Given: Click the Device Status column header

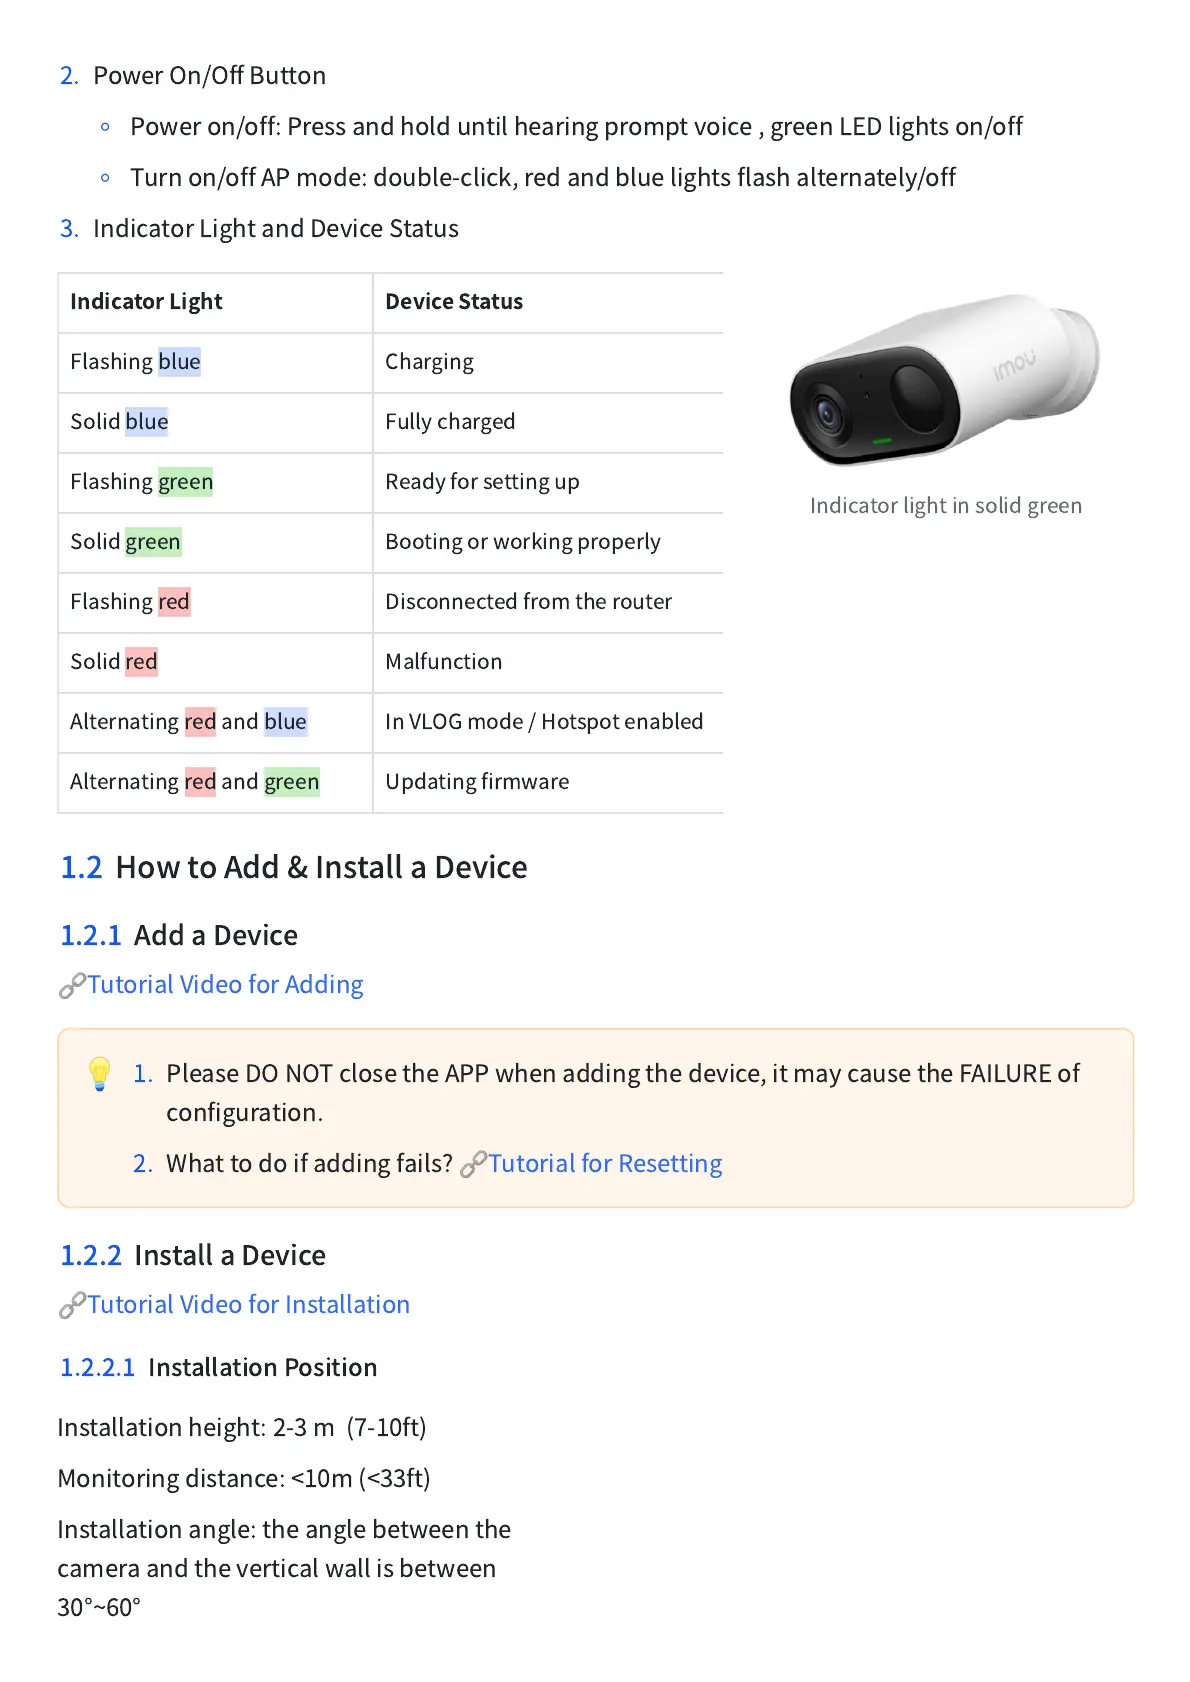Looking at the screenshot, I should 454,302.
